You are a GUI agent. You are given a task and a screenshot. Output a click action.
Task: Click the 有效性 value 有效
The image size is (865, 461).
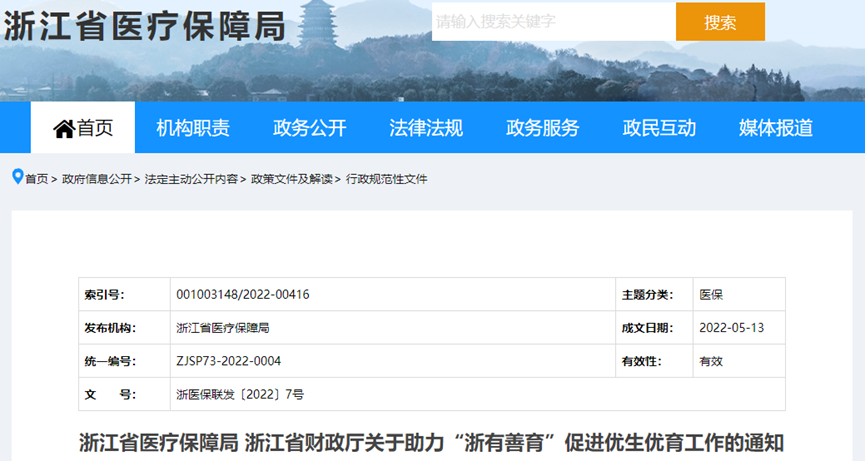711,361
